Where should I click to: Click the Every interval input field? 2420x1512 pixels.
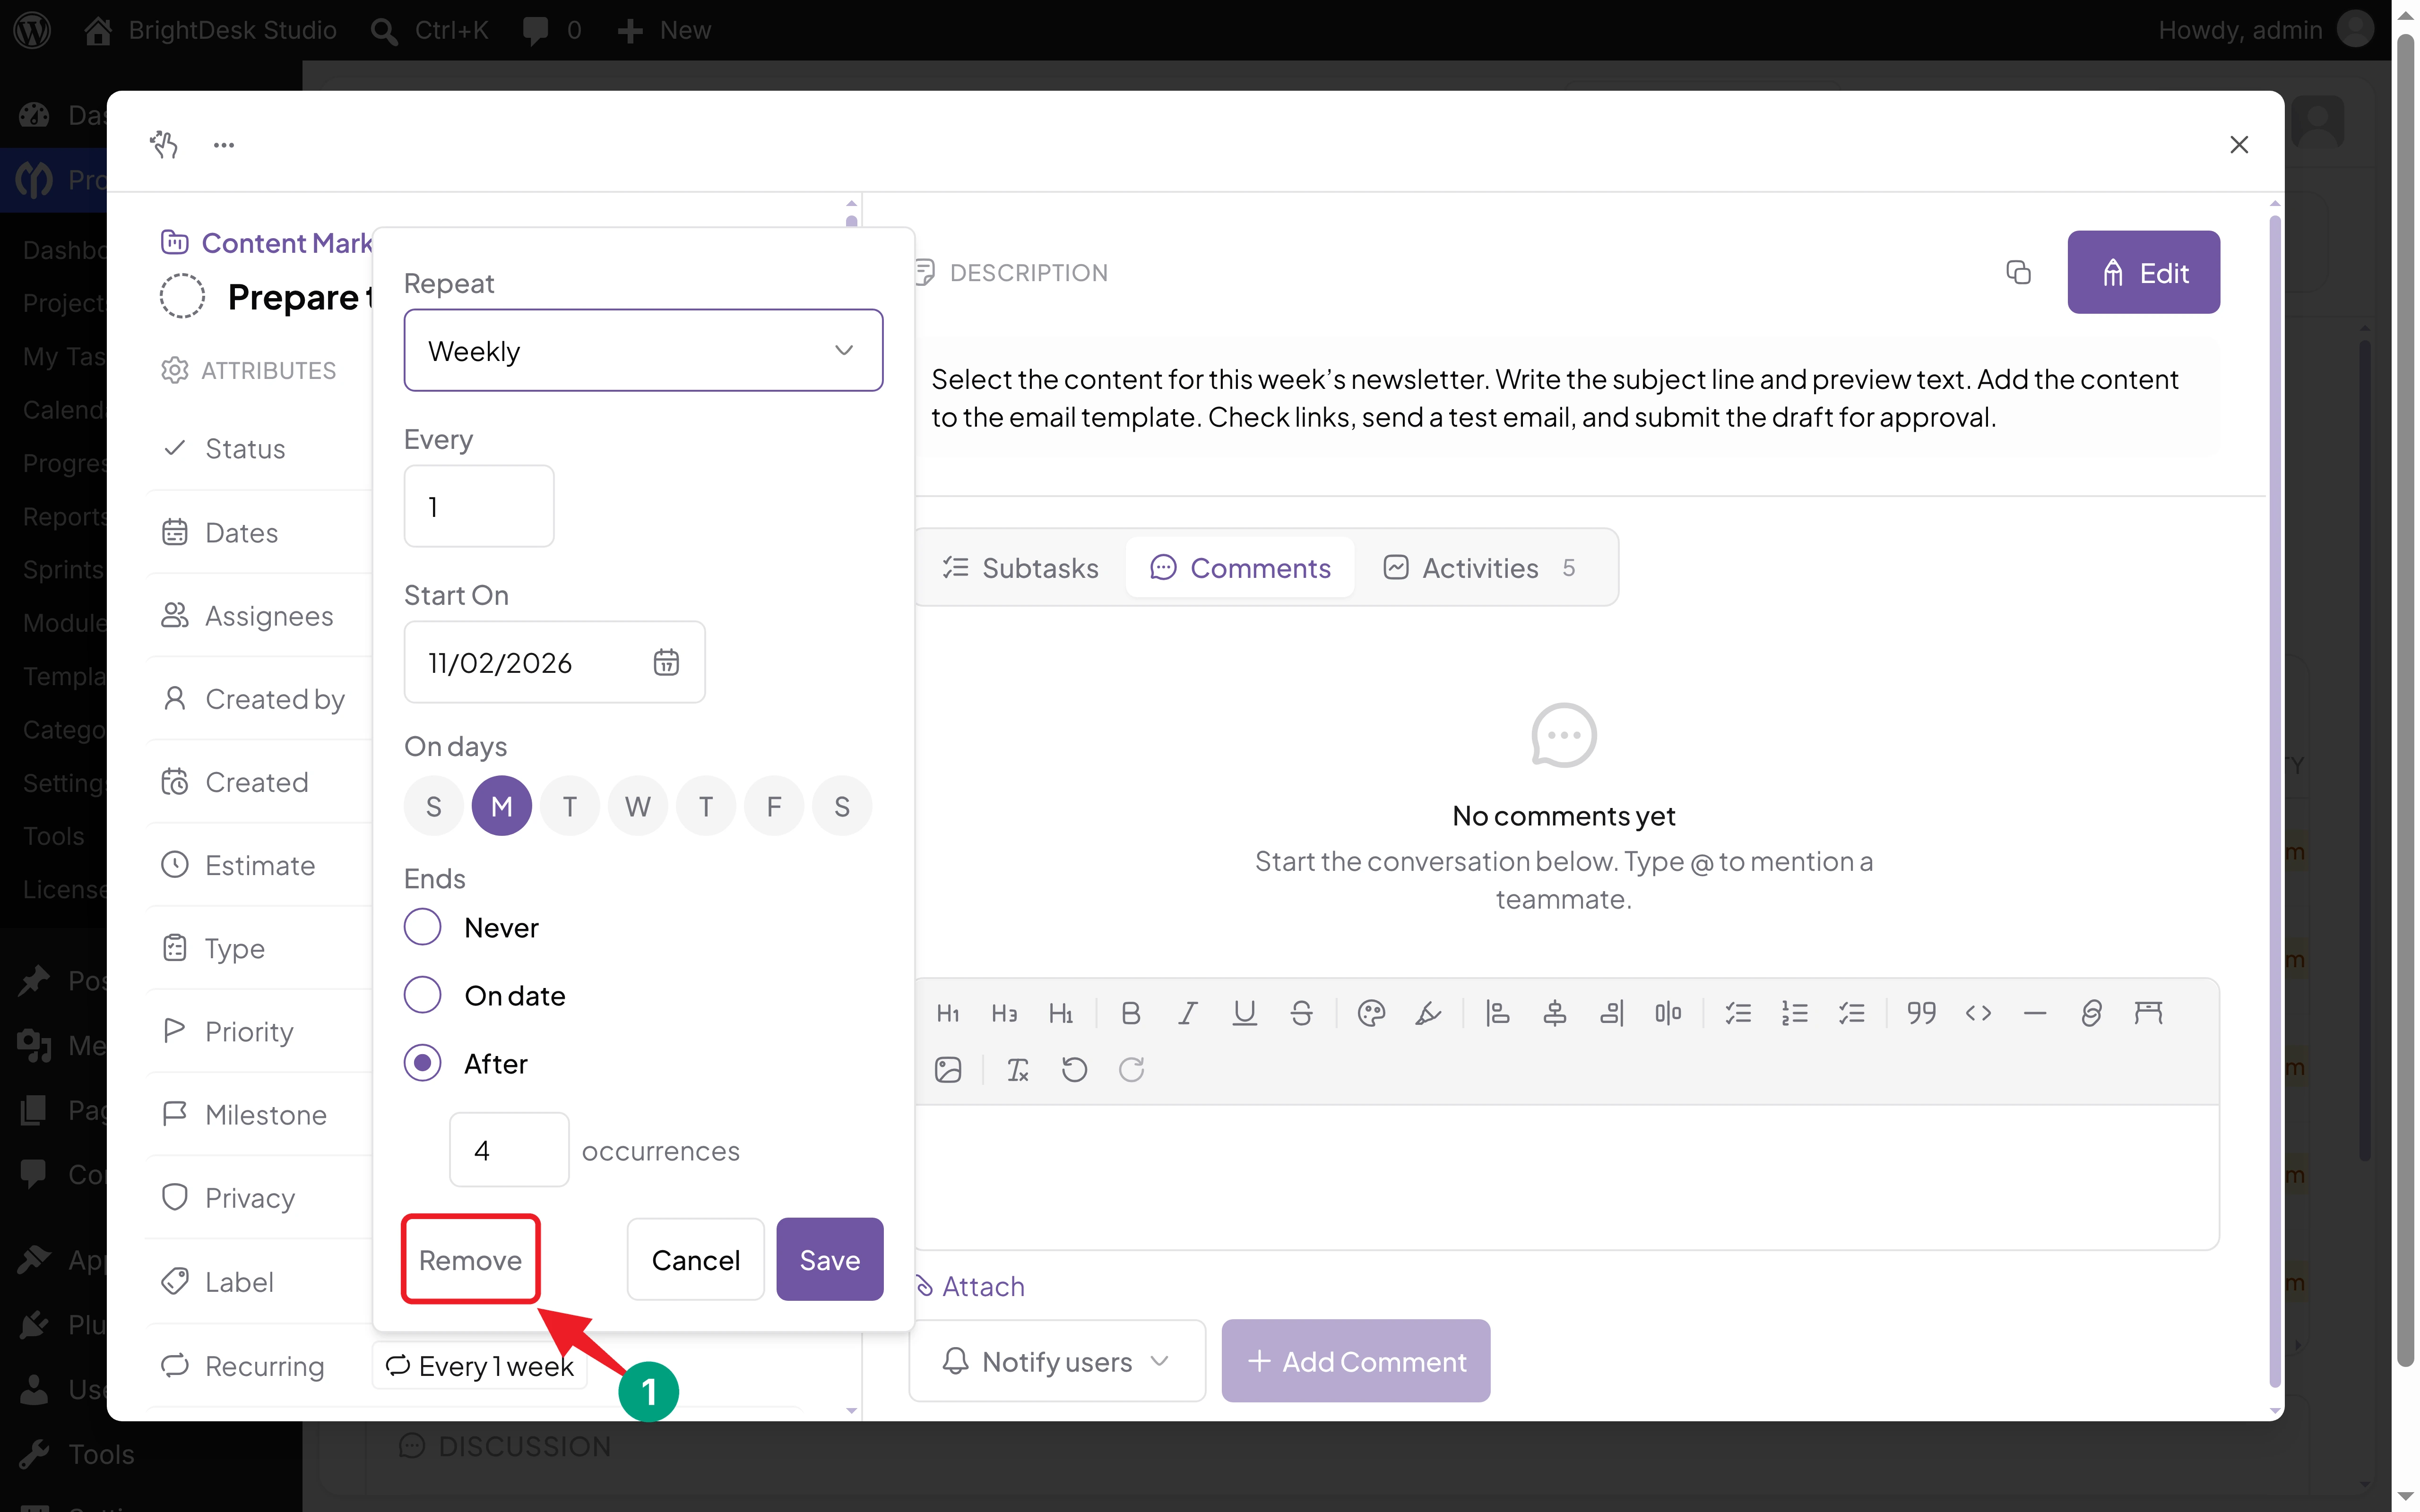[479, 506]
